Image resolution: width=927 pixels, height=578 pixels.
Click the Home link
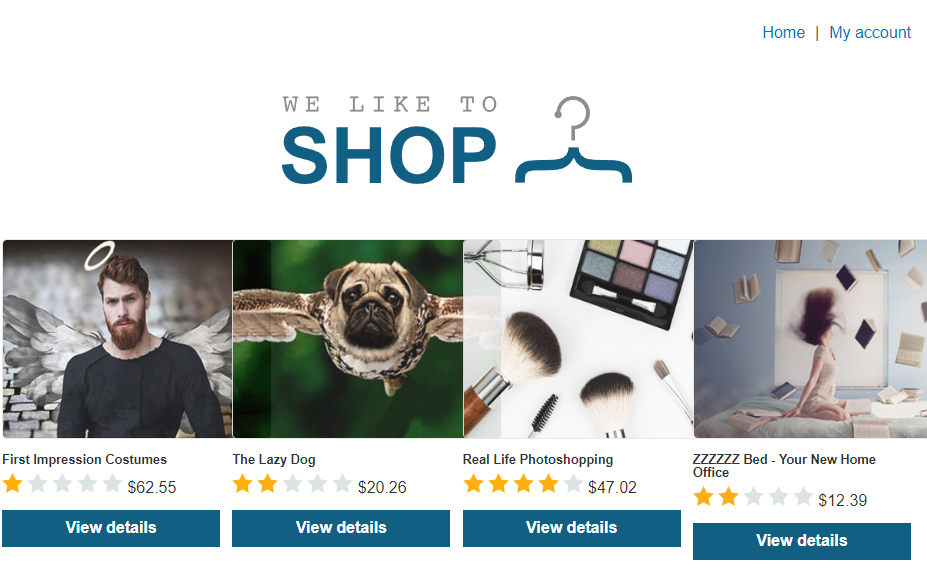pos(783,33)
